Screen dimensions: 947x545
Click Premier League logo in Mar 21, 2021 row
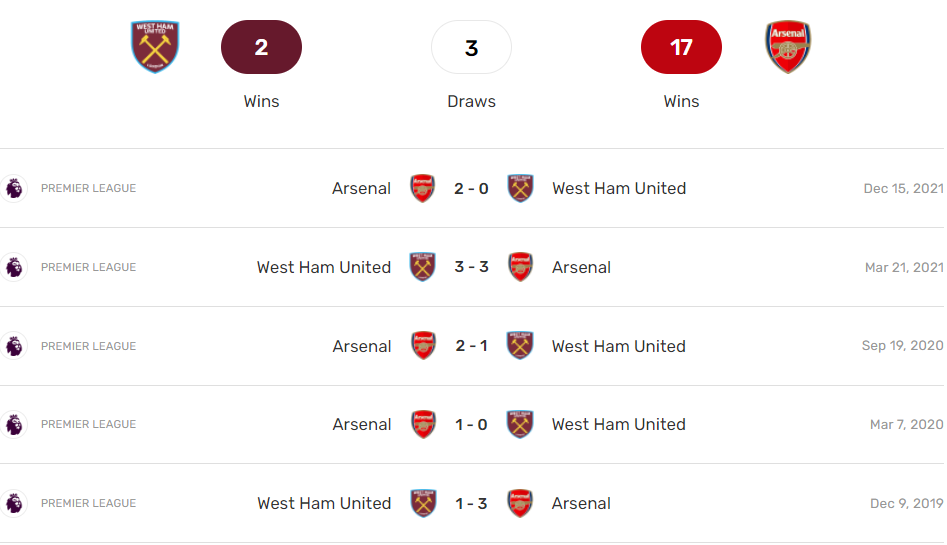pos(14,267)
